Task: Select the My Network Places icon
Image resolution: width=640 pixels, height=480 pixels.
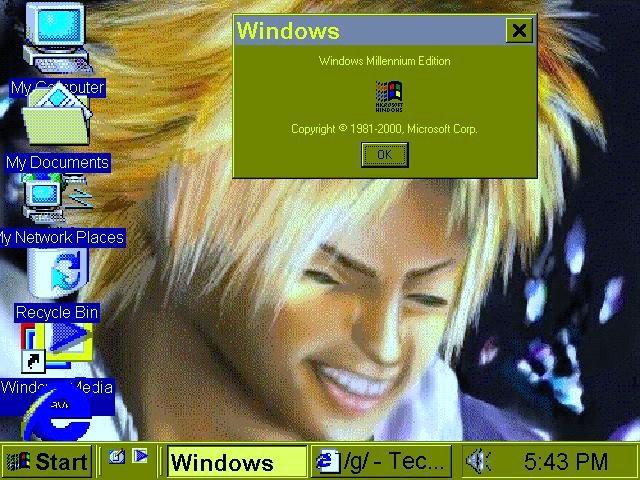Action: click(57, 198)
